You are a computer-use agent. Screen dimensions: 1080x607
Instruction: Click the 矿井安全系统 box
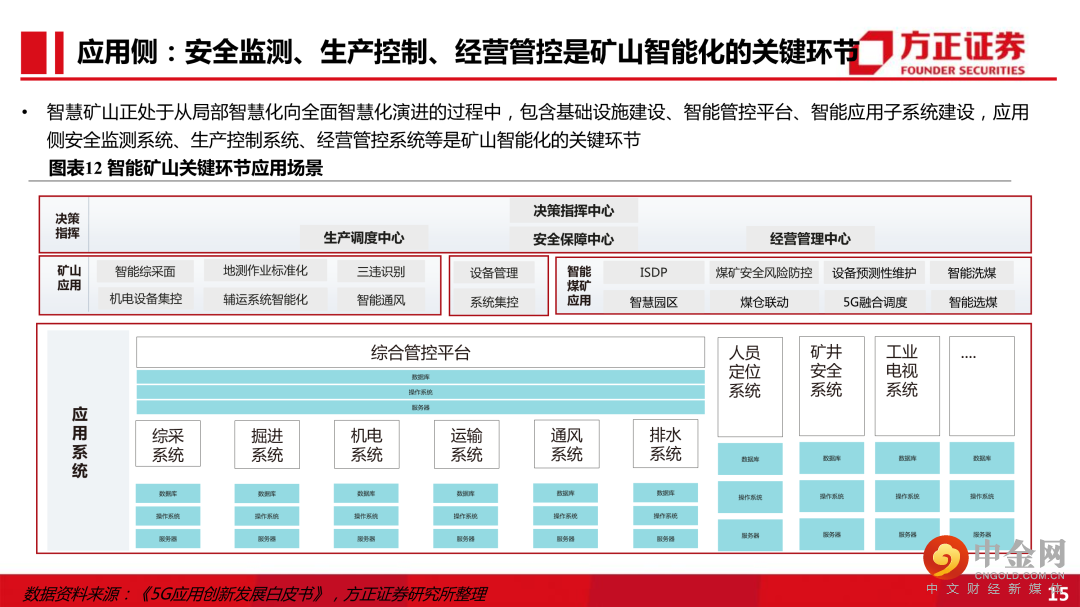[831, 386]
